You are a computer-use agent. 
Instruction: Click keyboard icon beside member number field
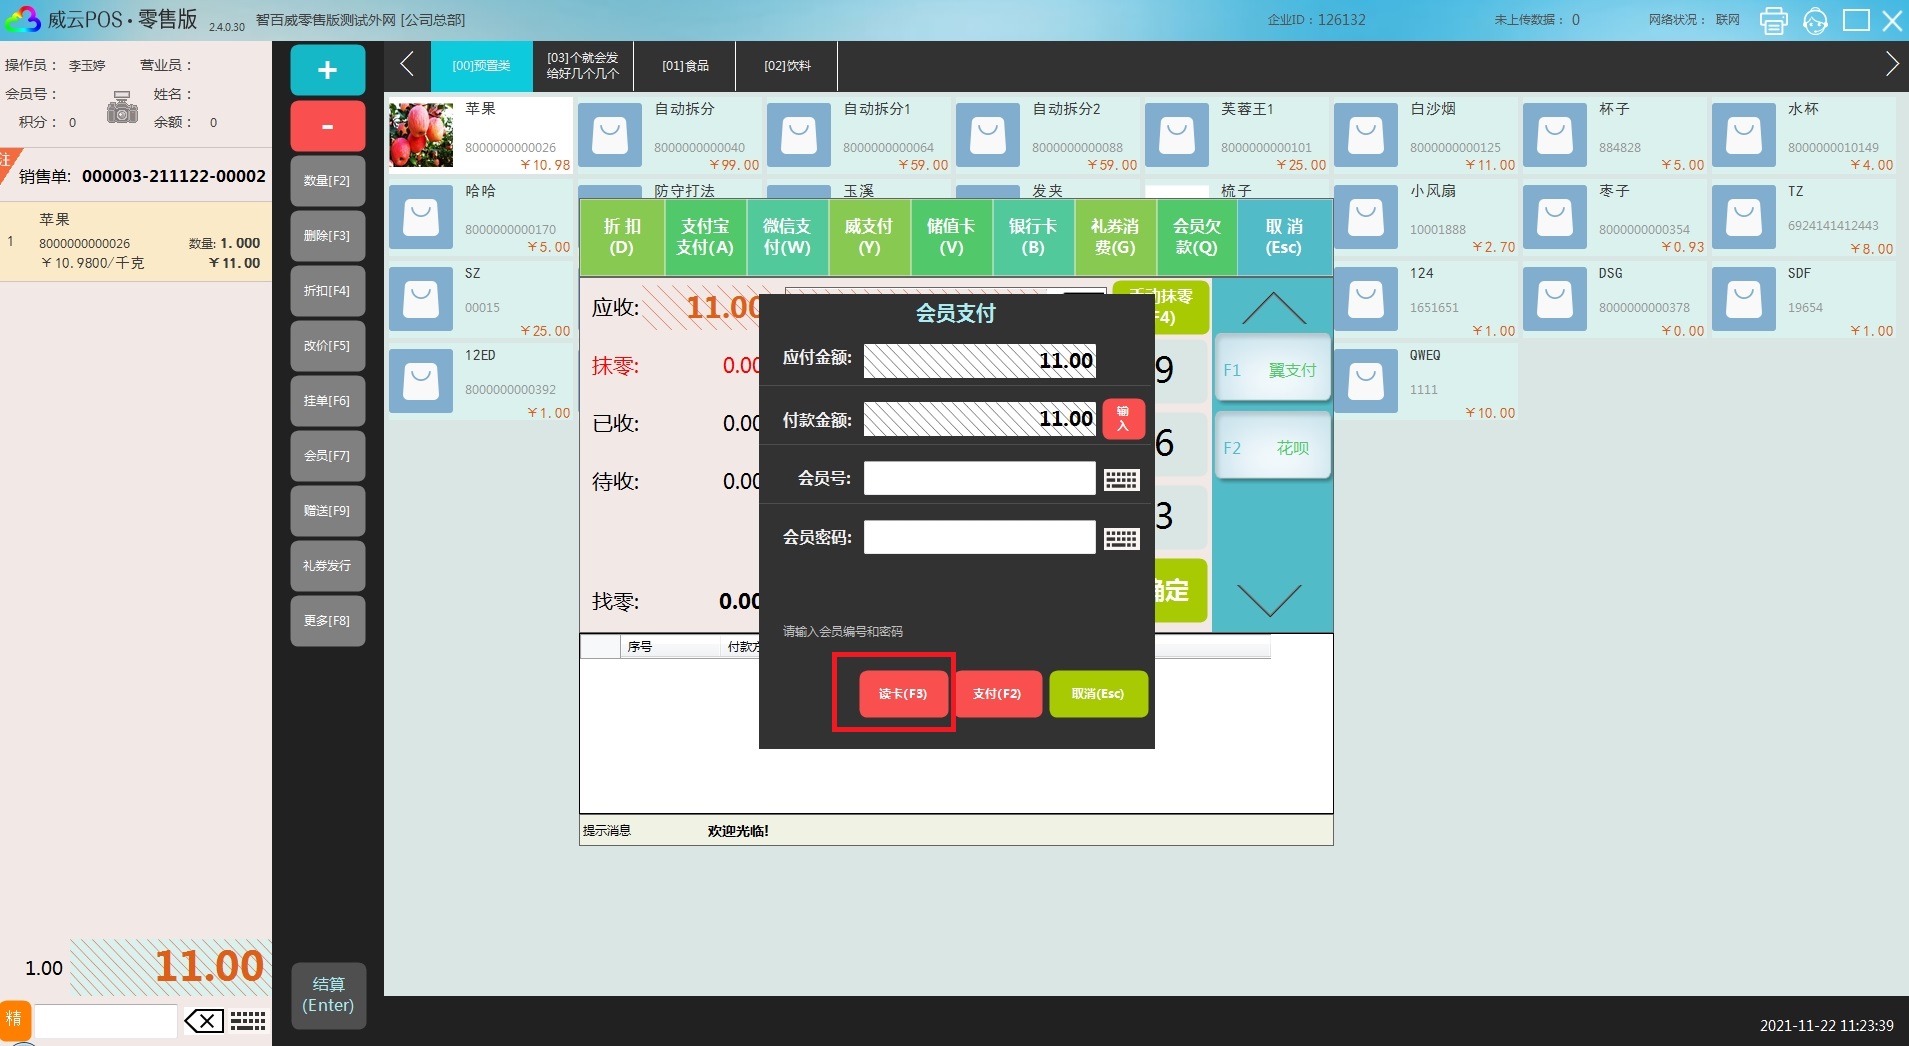pos(1121,480)
